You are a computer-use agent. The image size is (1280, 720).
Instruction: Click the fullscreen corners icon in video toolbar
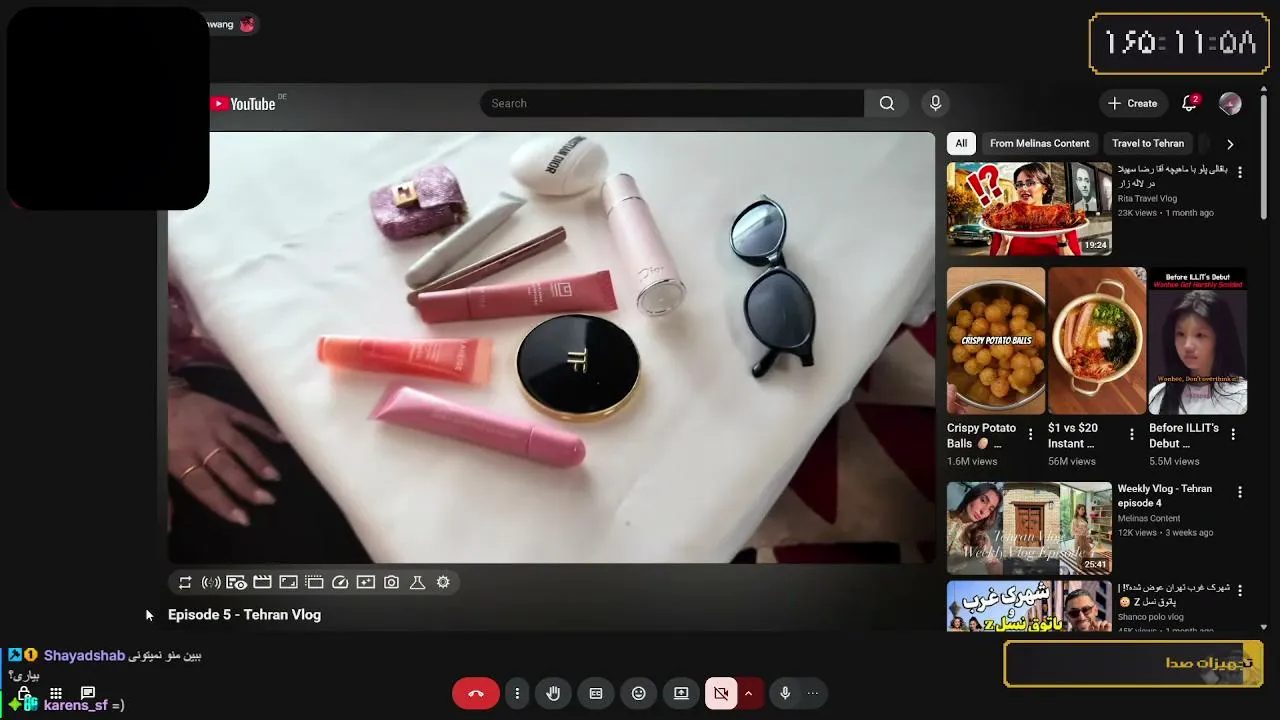[x=288, y=582]
